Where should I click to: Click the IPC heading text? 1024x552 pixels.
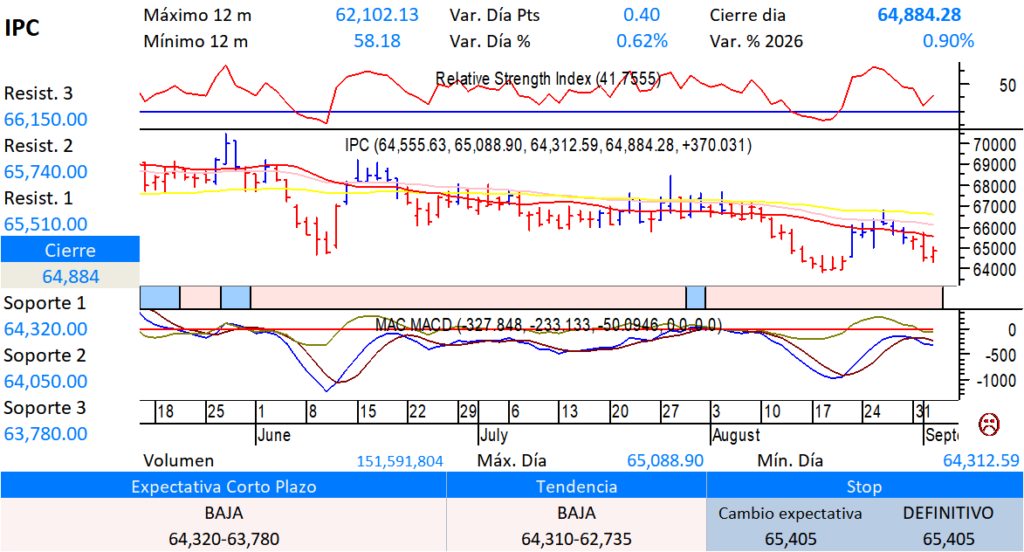pyautogui.click(x=22, y=27)
